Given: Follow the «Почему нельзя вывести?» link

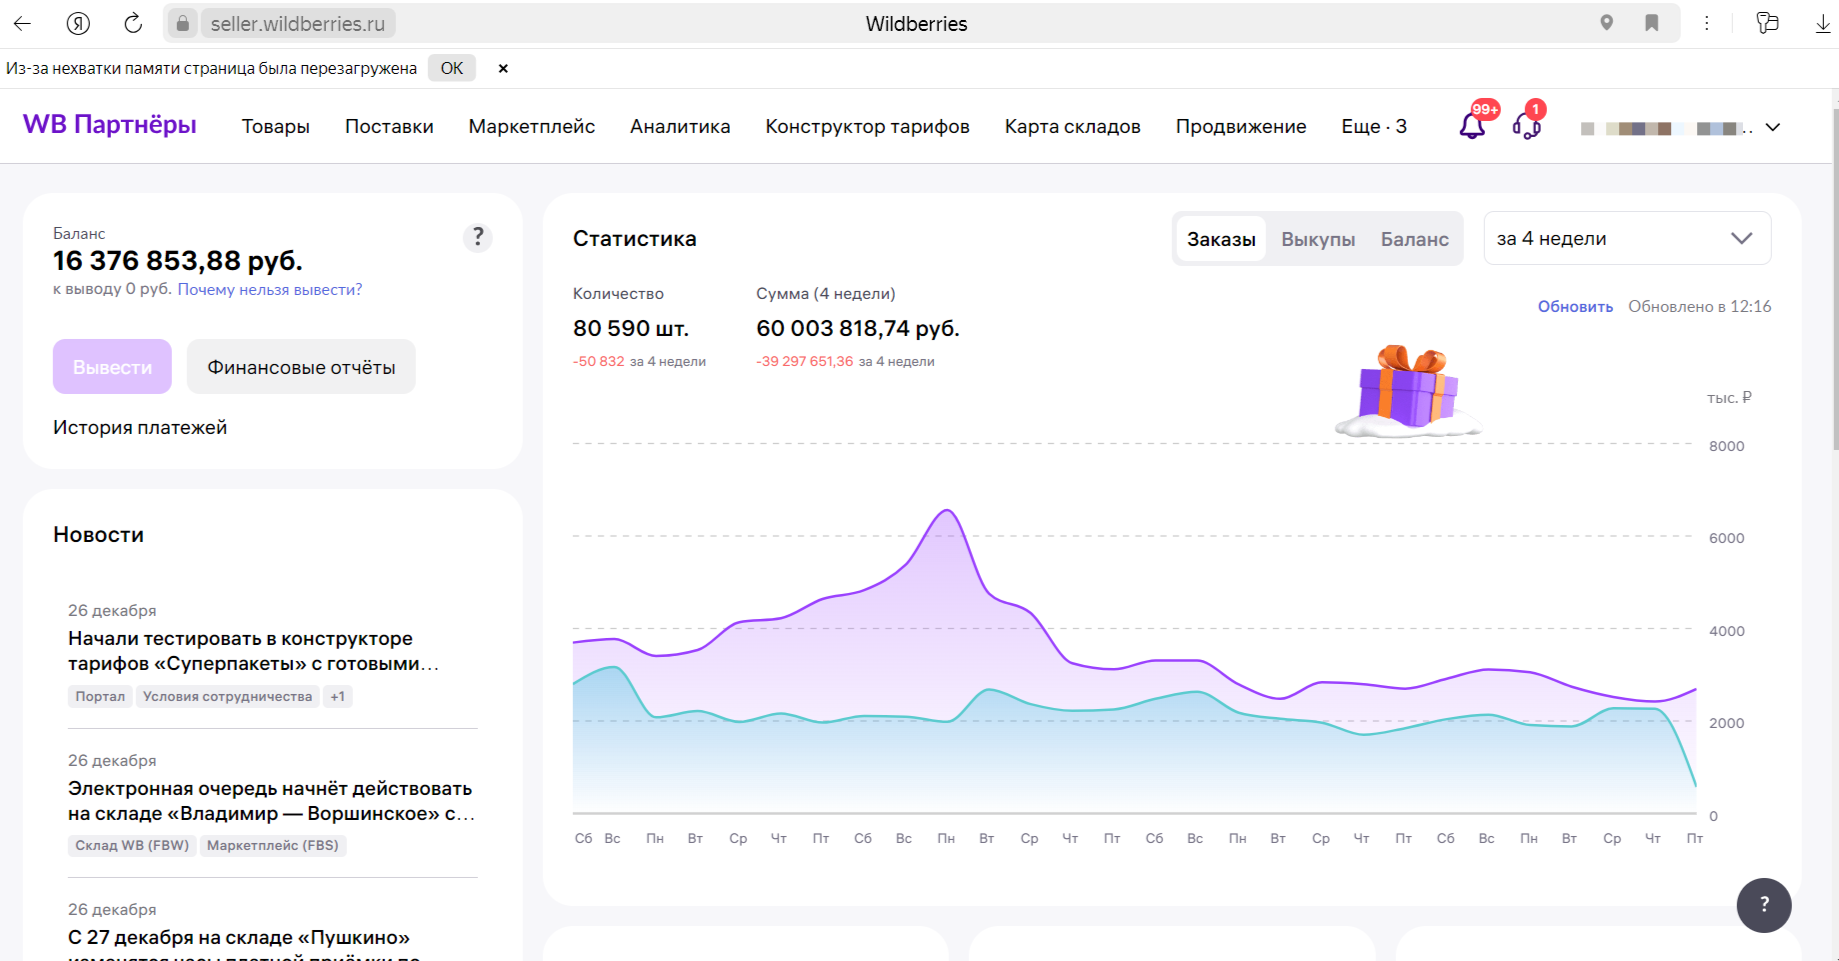Looking at the screenshot, I should coord(270,289).
